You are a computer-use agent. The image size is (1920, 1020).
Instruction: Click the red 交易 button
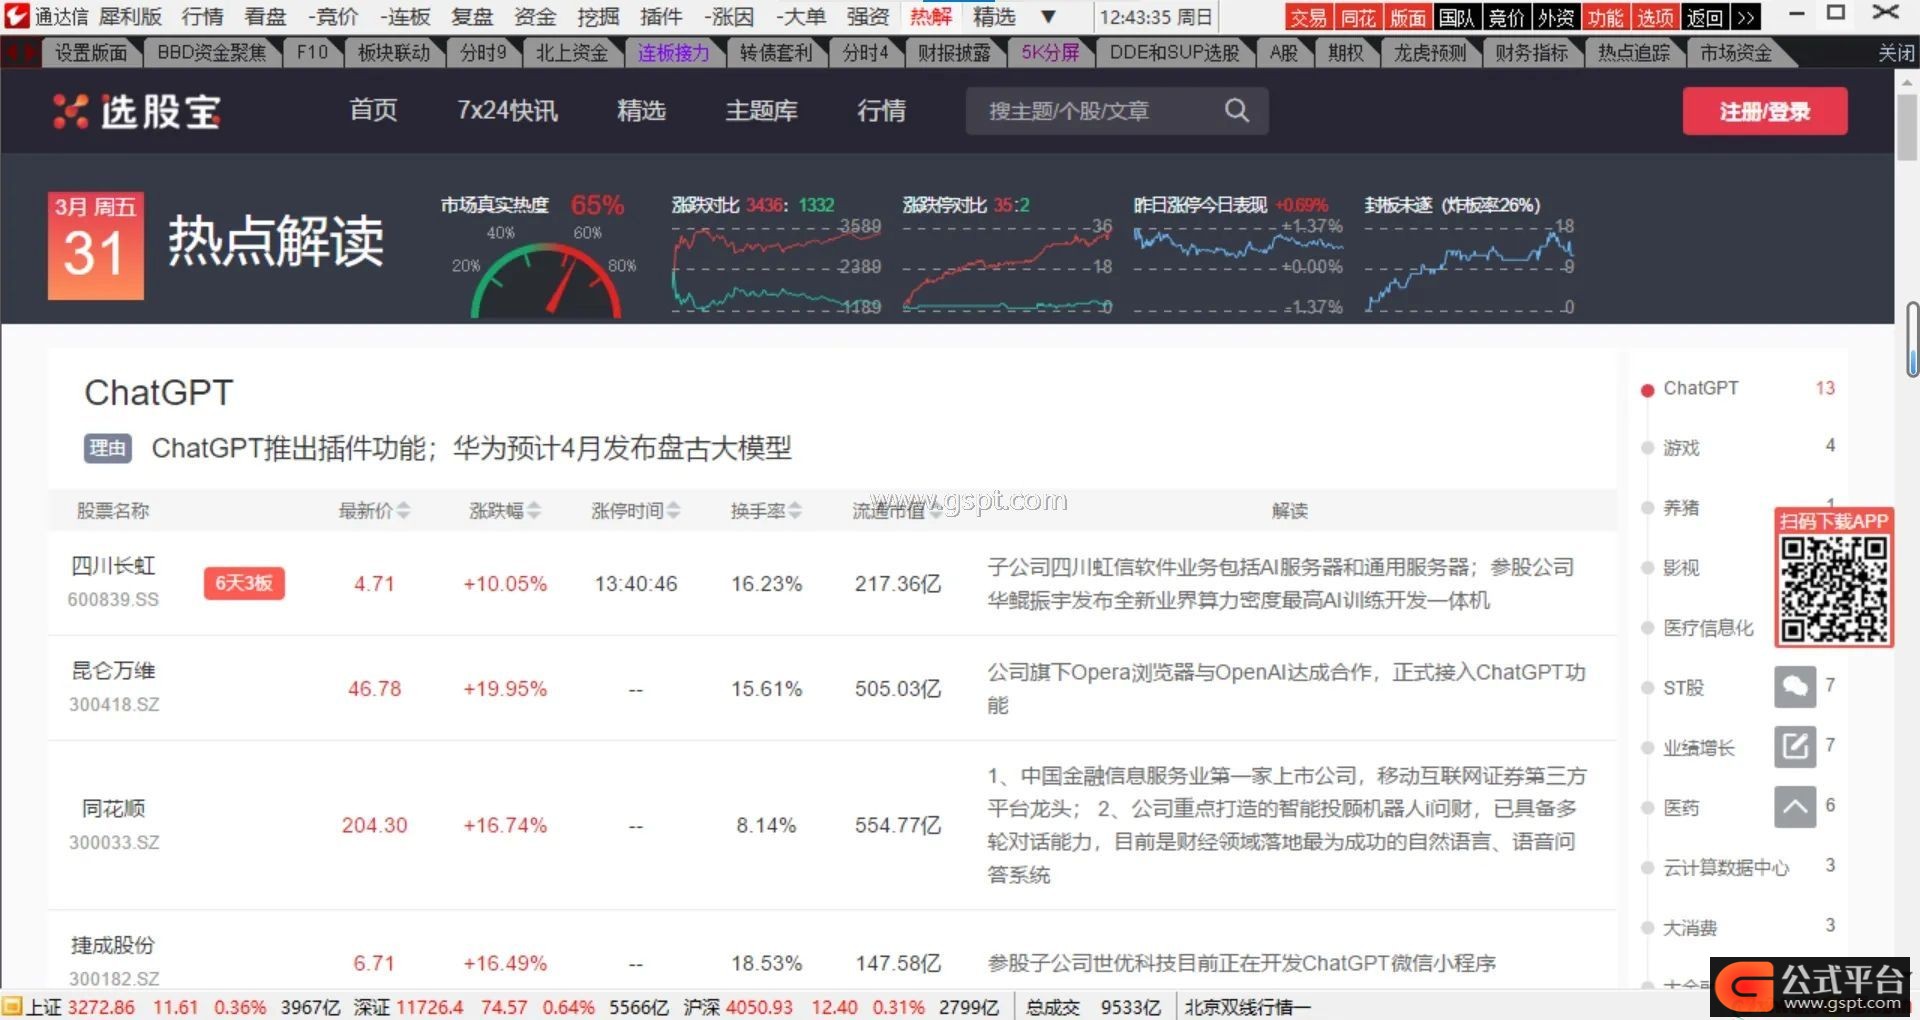point(1308,17)
